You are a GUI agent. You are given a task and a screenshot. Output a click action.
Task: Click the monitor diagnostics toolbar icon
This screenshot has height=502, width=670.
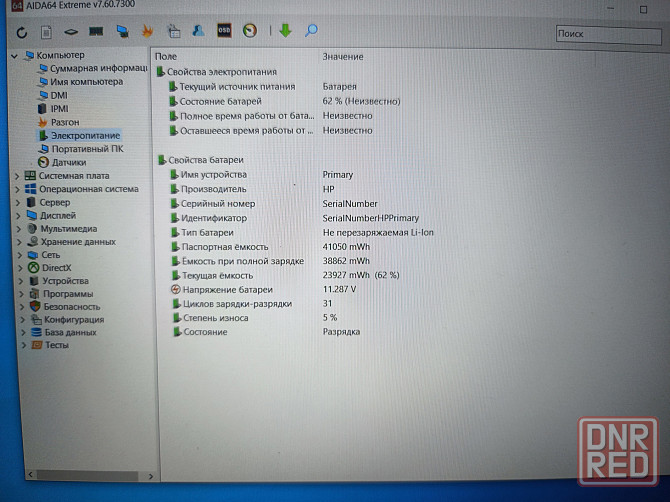(122, 31)
